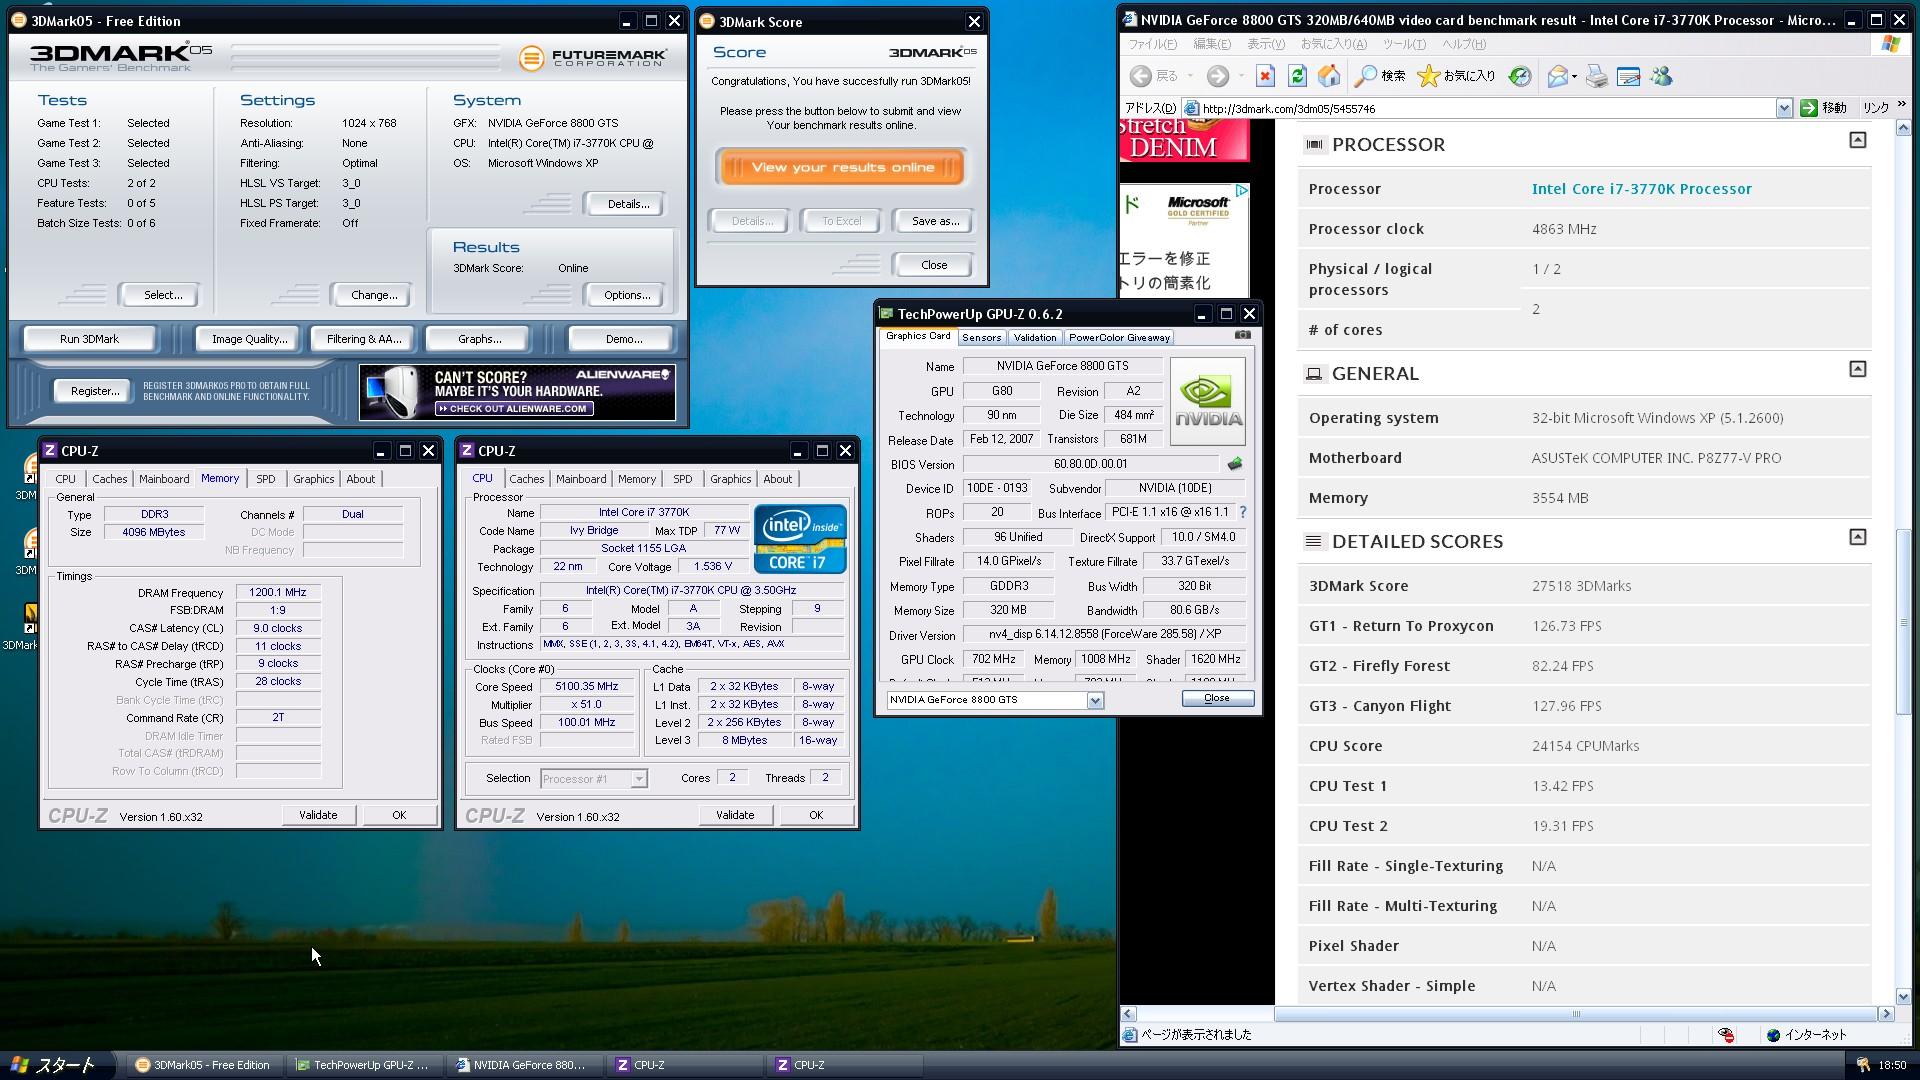Viewport: 1920px width, 1080px height.
Task: Click Run 3DMark button
Action: [x=89, y=339]
